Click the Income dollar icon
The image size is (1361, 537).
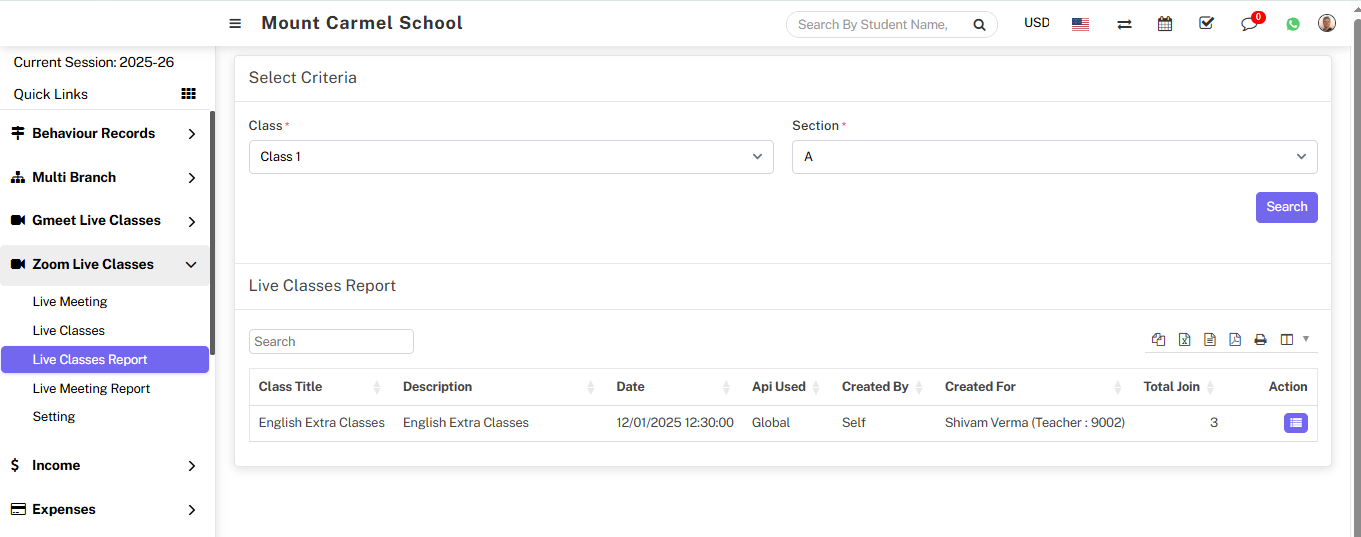(x=15, y=465)
